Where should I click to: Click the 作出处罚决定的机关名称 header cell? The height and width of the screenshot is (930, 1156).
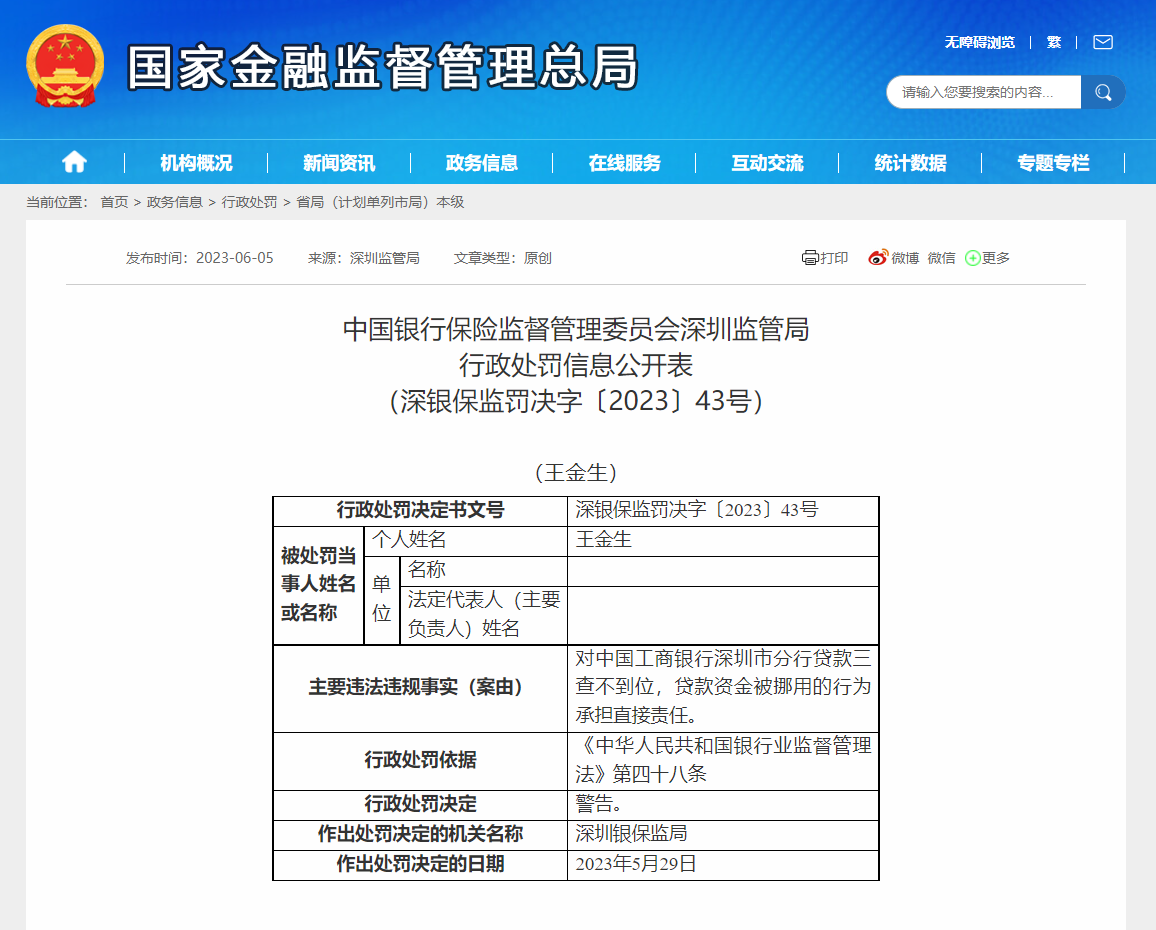pyautogui.click(x=420, y=835)
